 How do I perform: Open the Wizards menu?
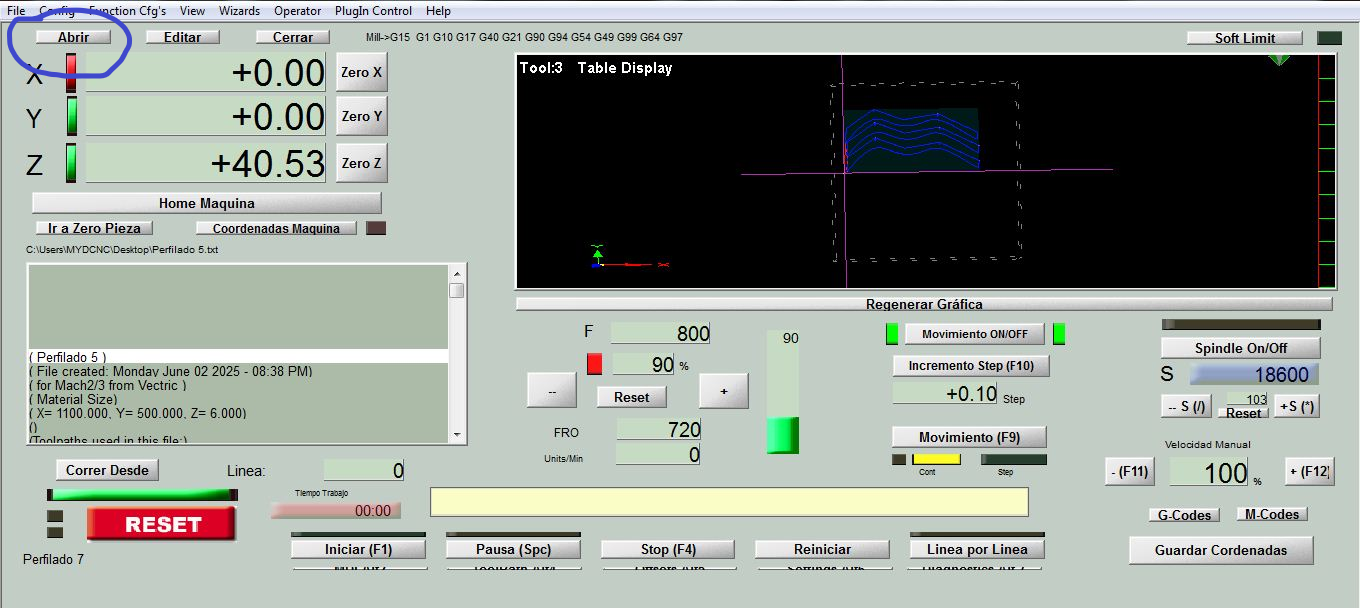(x=239, y=11)
